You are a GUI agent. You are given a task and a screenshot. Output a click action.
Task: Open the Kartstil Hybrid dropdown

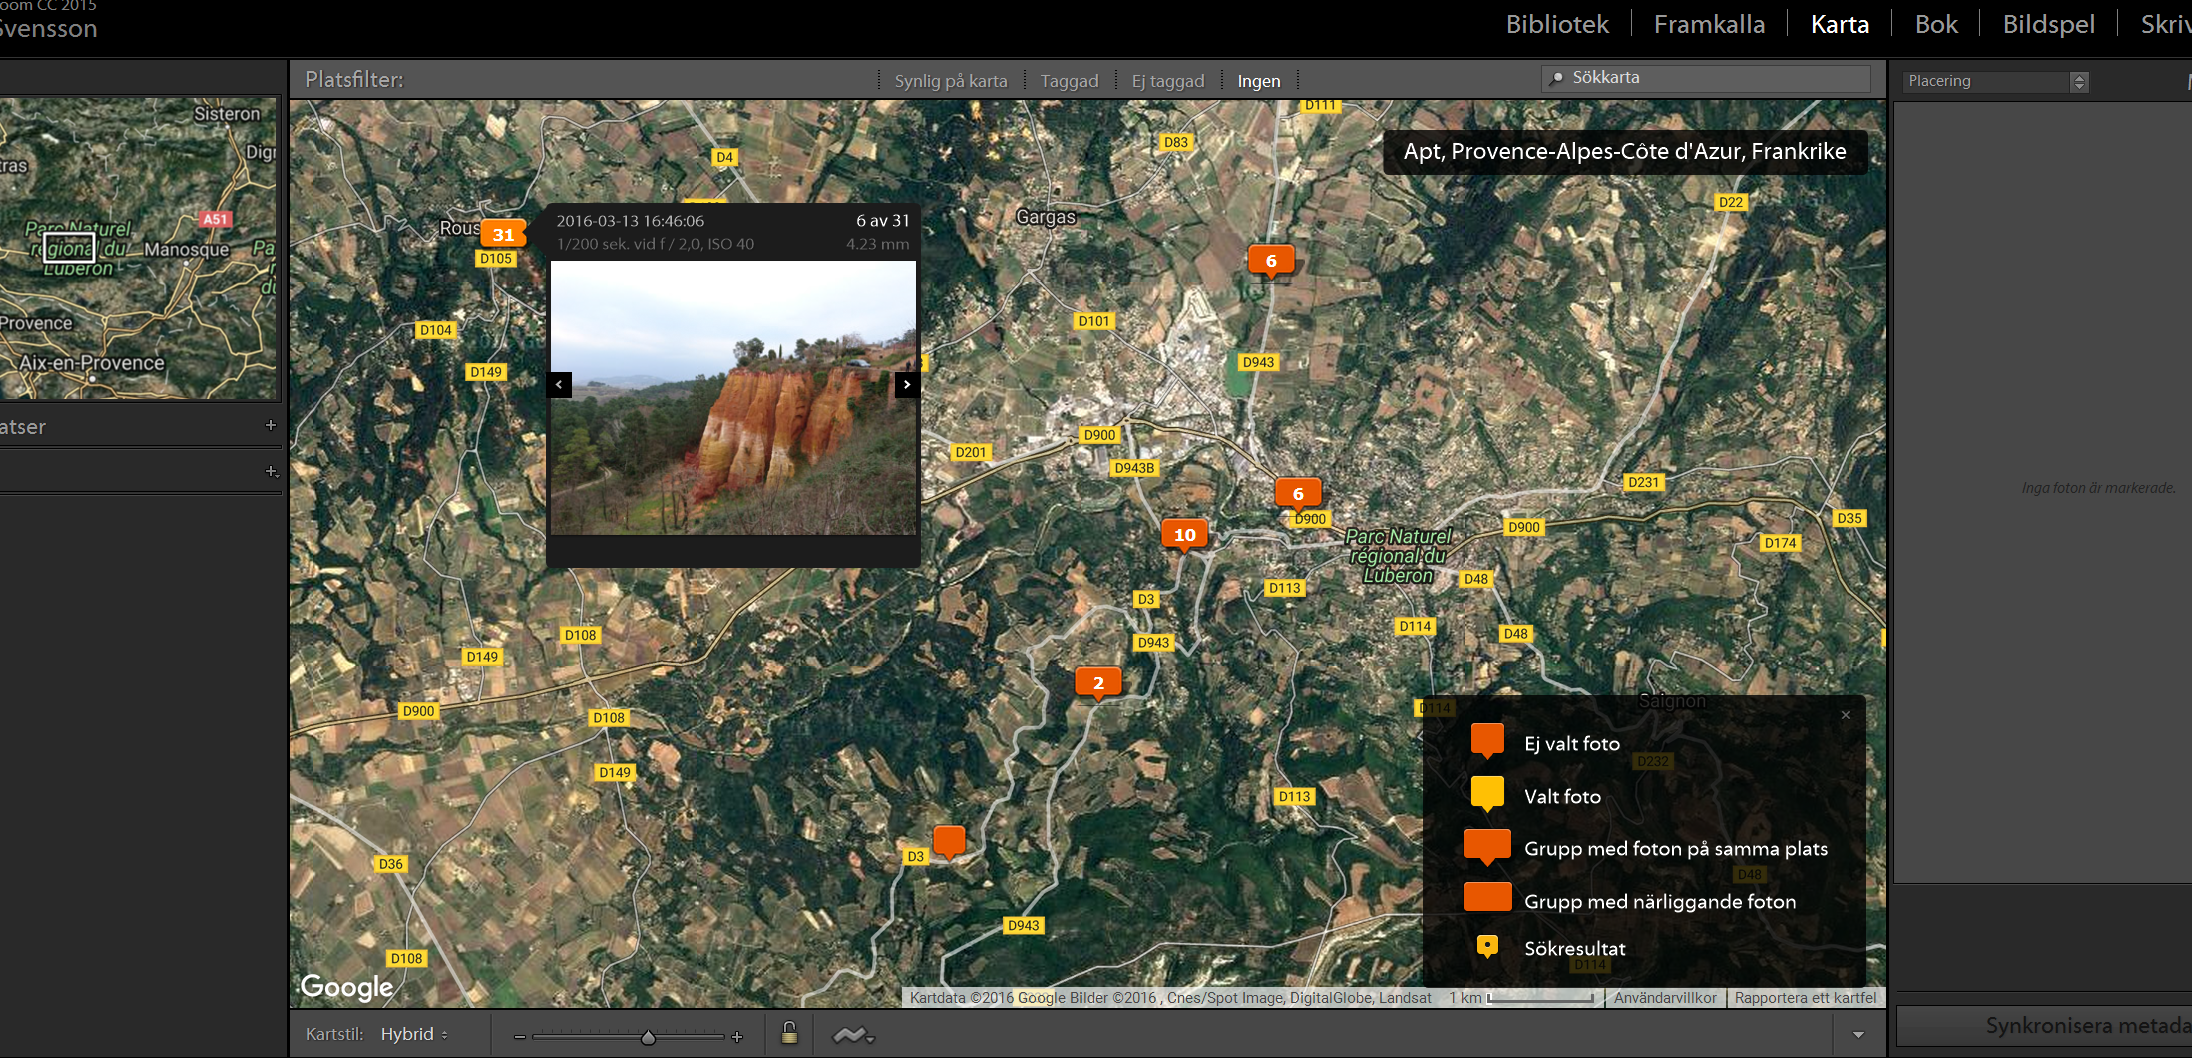[414, 1034]
